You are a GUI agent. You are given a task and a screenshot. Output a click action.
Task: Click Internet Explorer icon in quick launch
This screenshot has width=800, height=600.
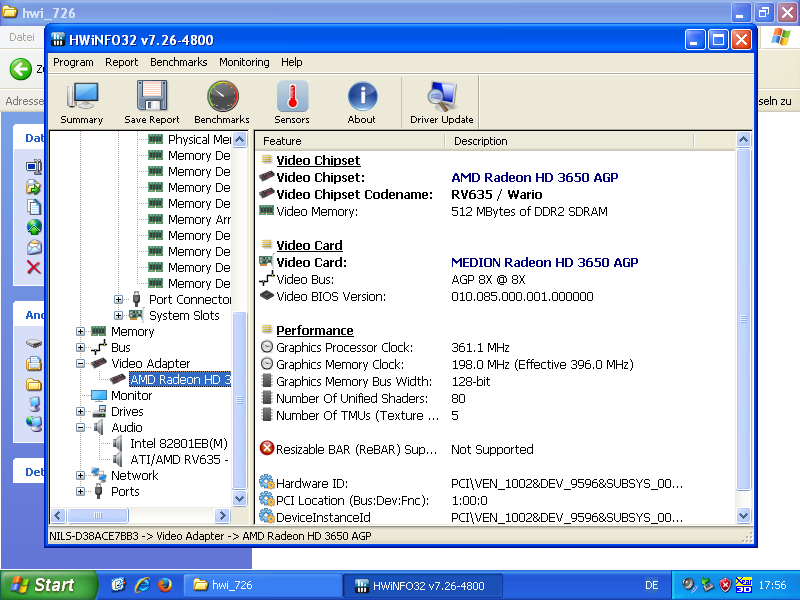tap(142, 585)
